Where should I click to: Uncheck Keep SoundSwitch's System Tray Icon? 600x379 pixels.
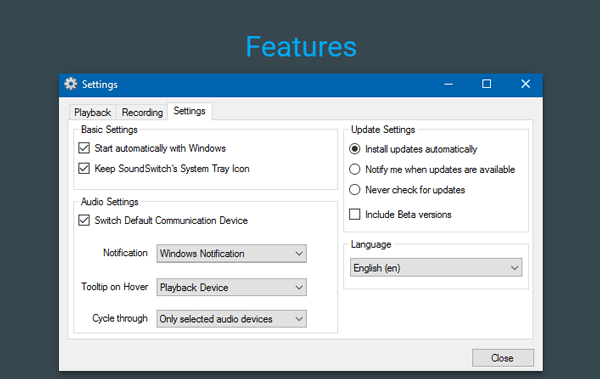point(84,168)
